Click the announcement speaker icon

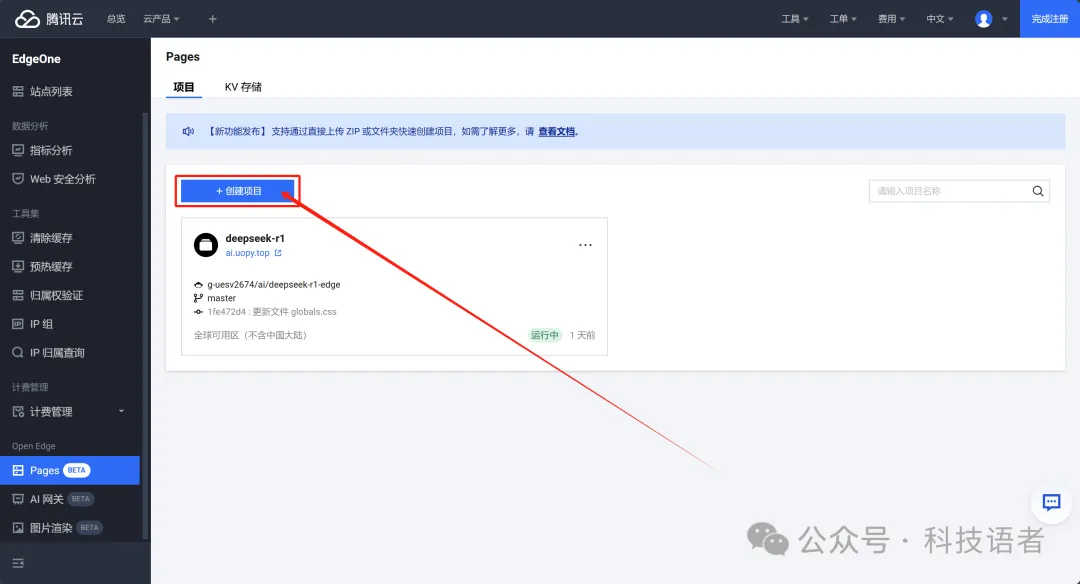(x=188, y=131)
